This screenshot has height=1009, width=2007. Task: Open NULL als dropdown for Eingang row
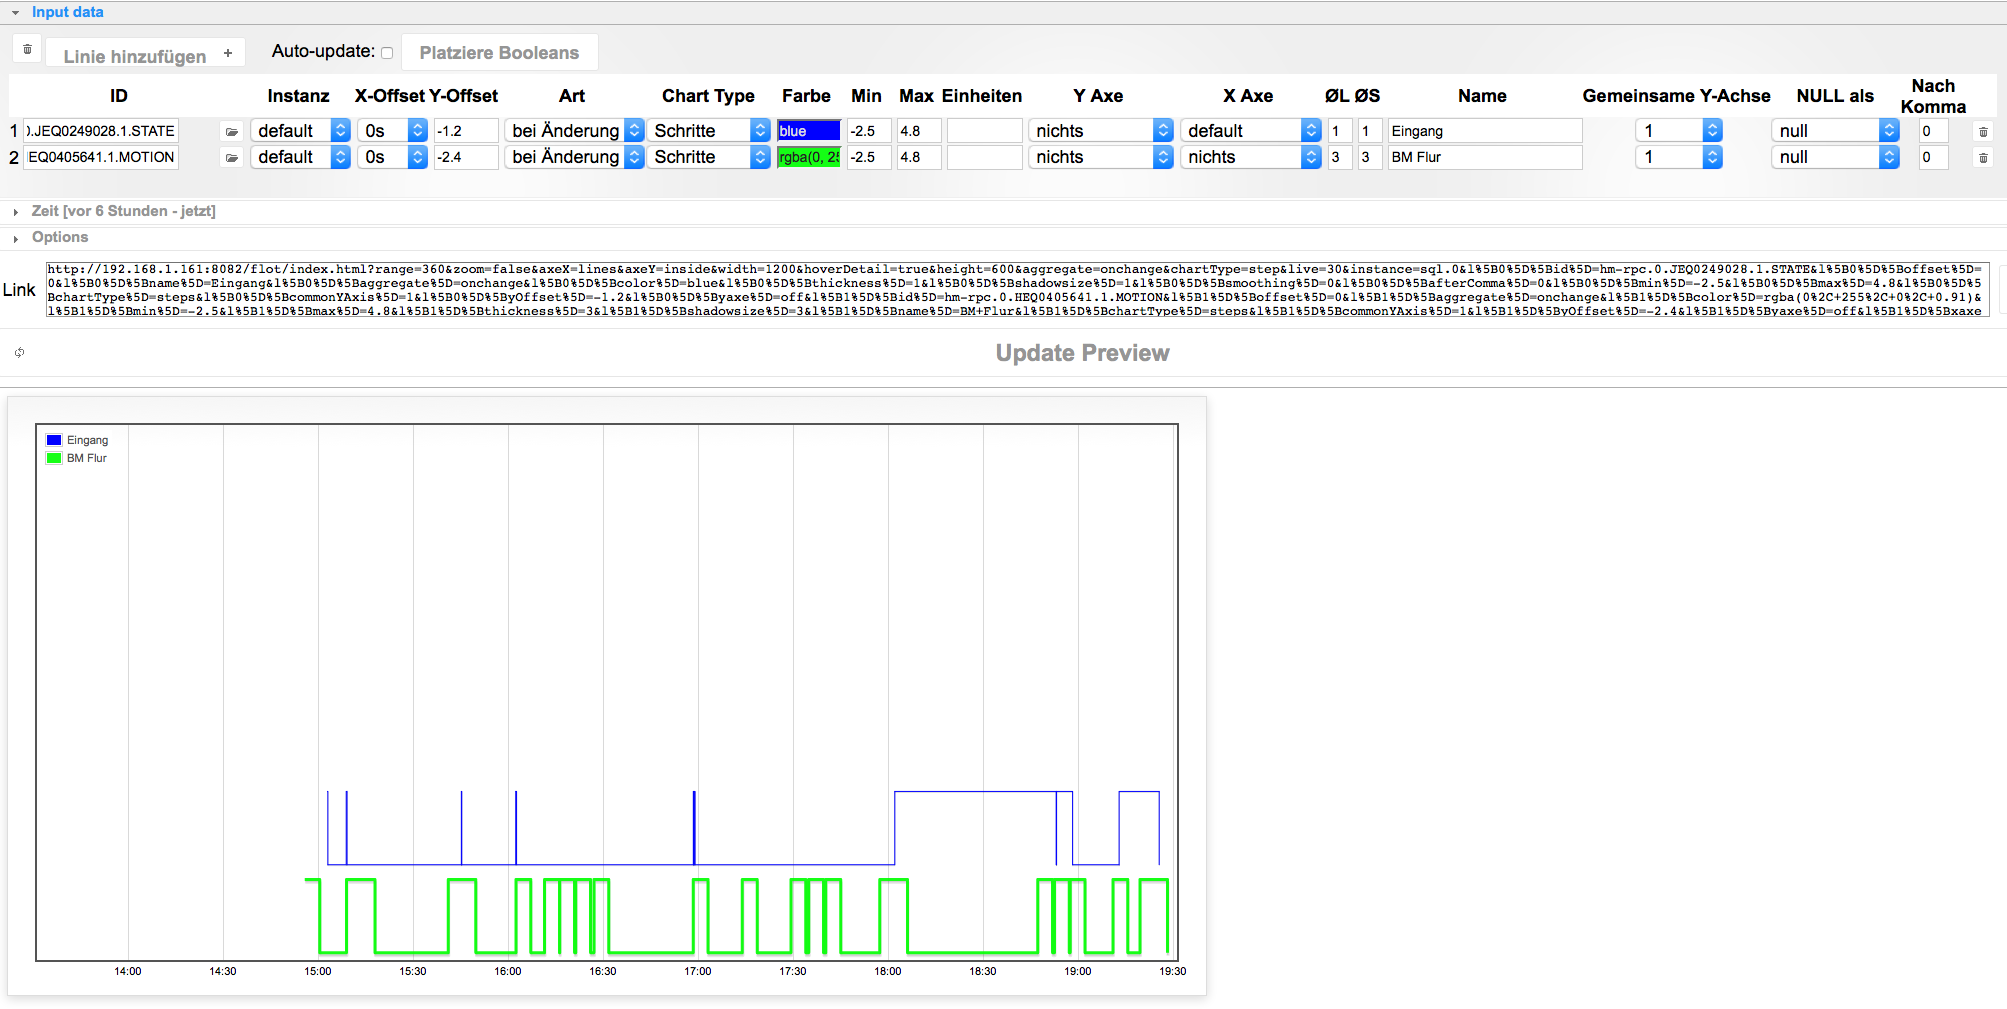pyautogui.click(x=1835, y=131)
